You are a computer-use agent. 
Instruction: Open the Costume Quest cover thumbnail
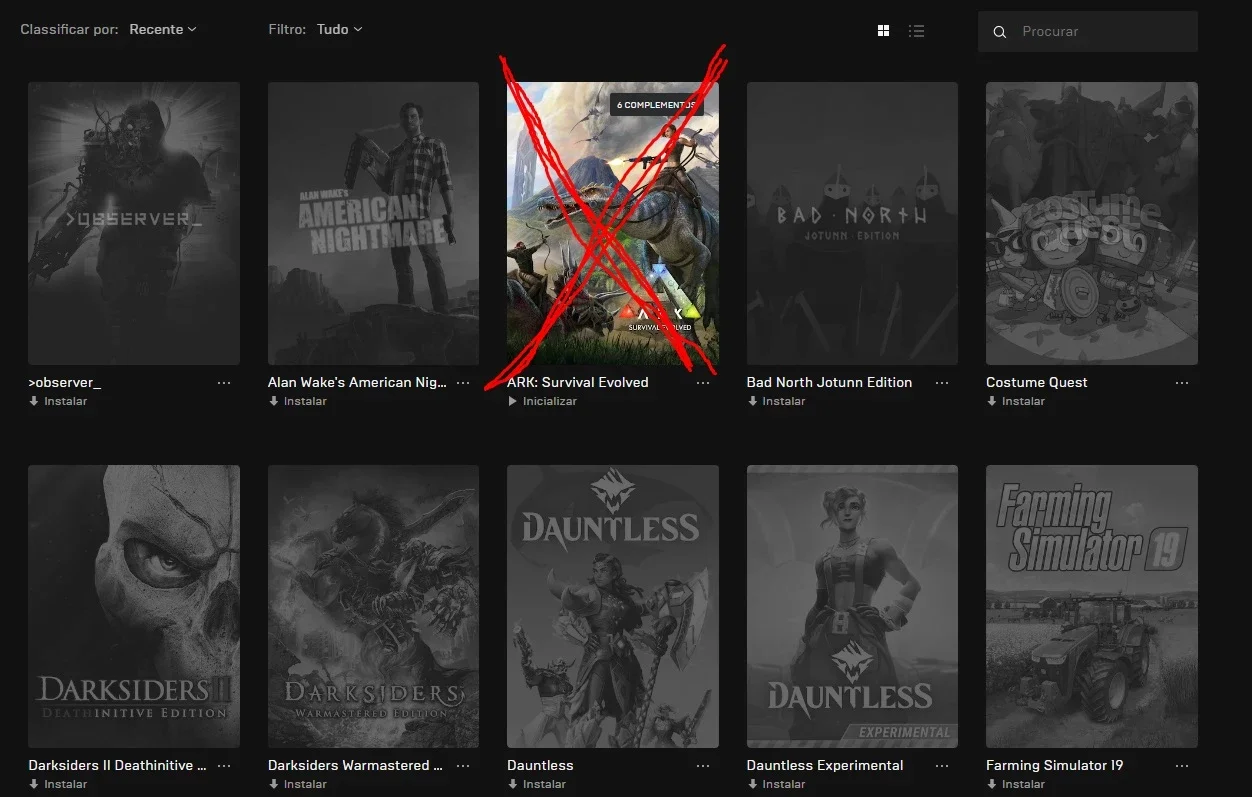pos(1092,223)
